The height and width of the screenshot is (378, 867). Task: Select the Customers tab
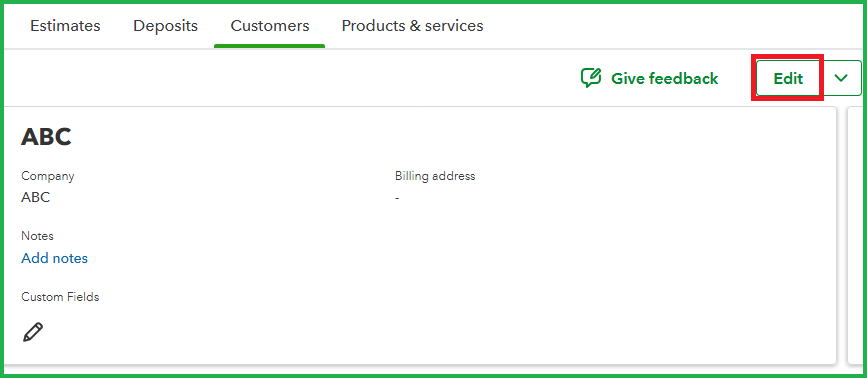click(270, 25)
